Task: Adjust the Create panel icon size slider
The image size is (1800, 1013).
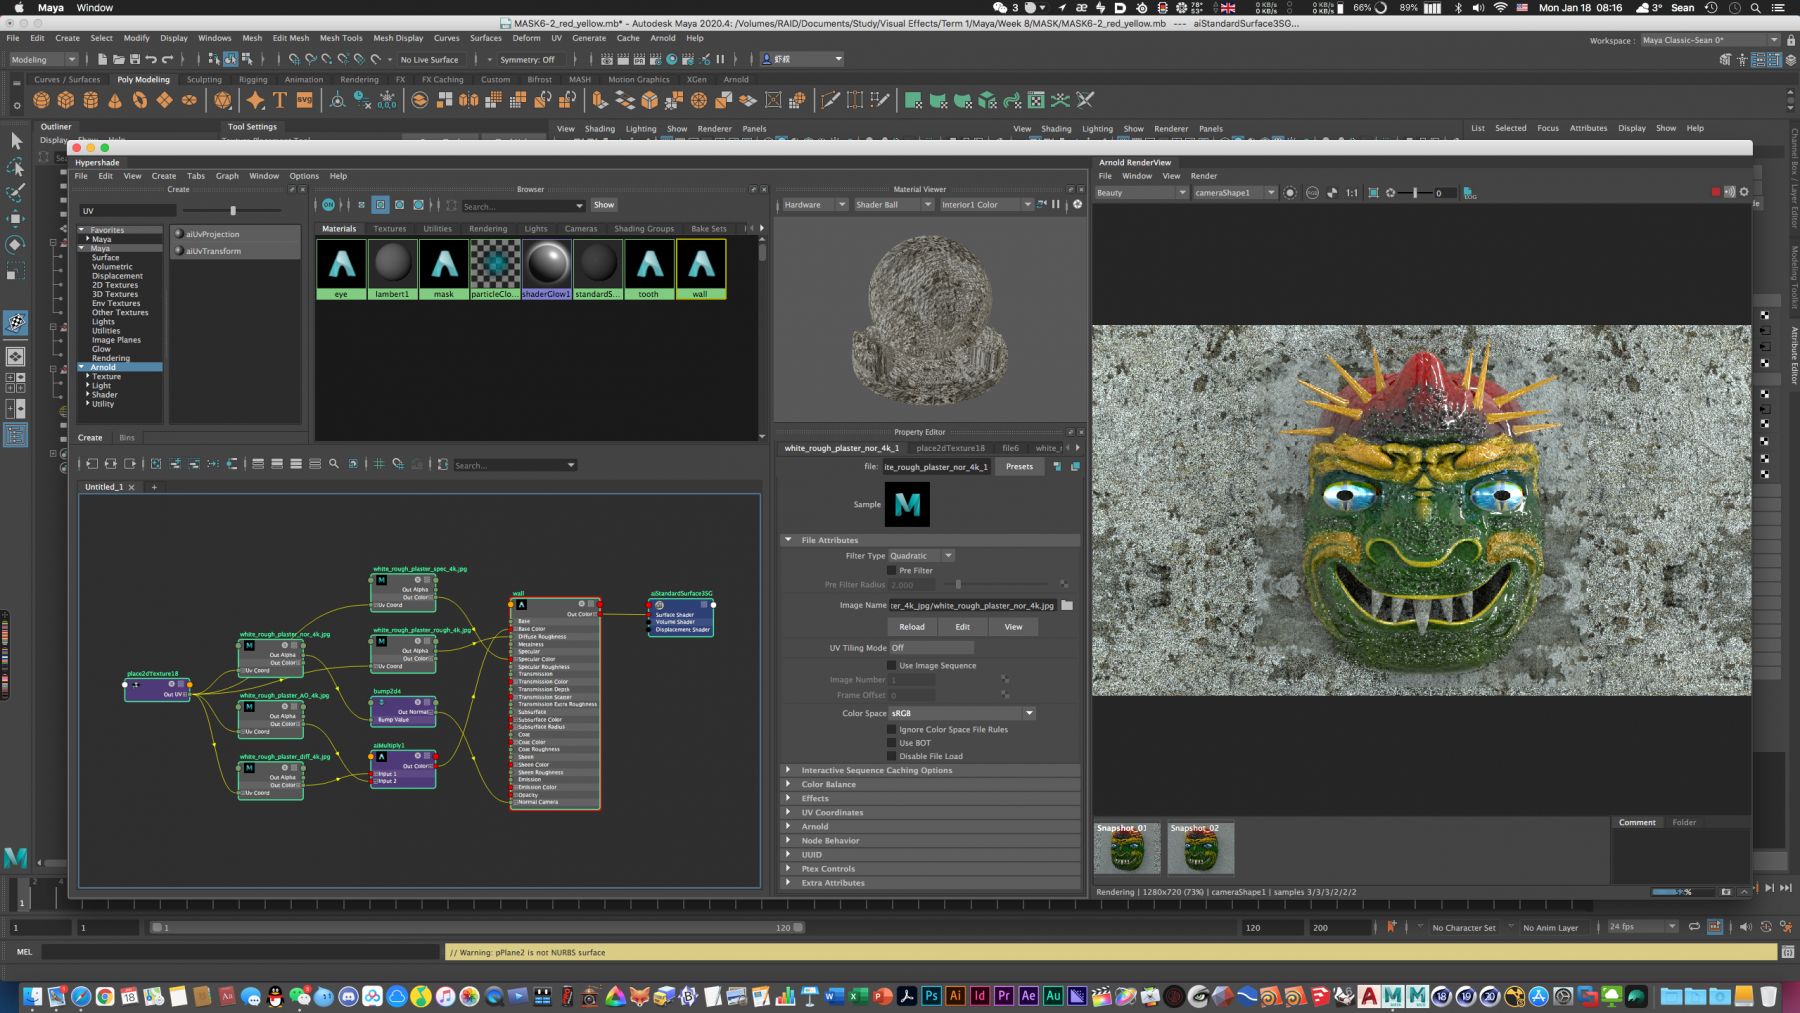Action: point(233,211)
